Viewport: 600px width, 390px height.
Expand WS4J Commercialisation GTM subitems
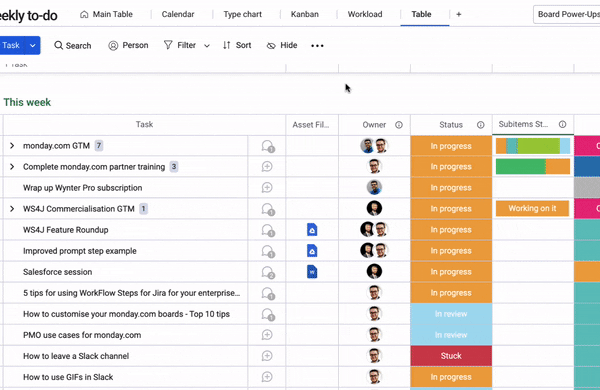12,209
